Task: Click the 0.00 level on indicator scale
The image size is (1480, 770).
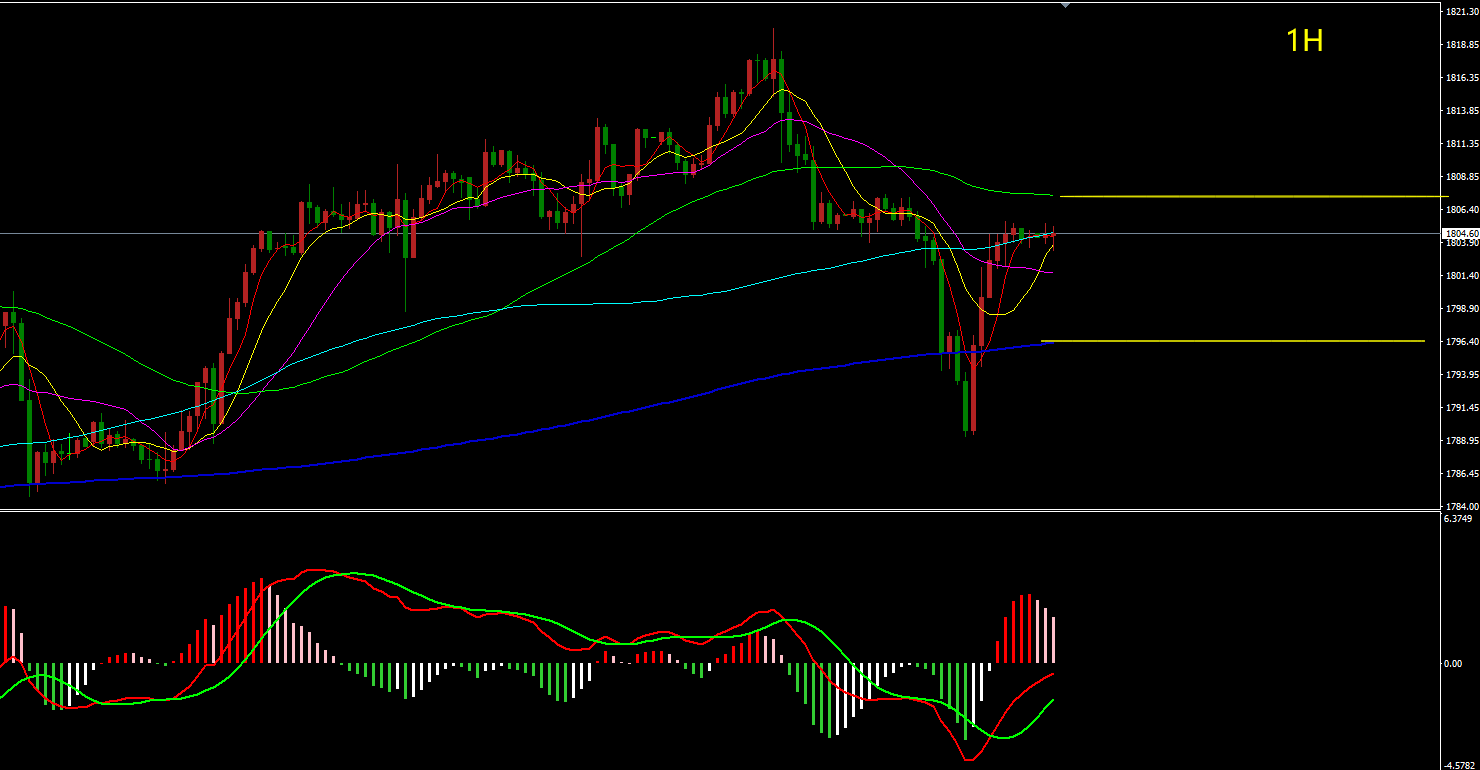Action: [1452, 664]
